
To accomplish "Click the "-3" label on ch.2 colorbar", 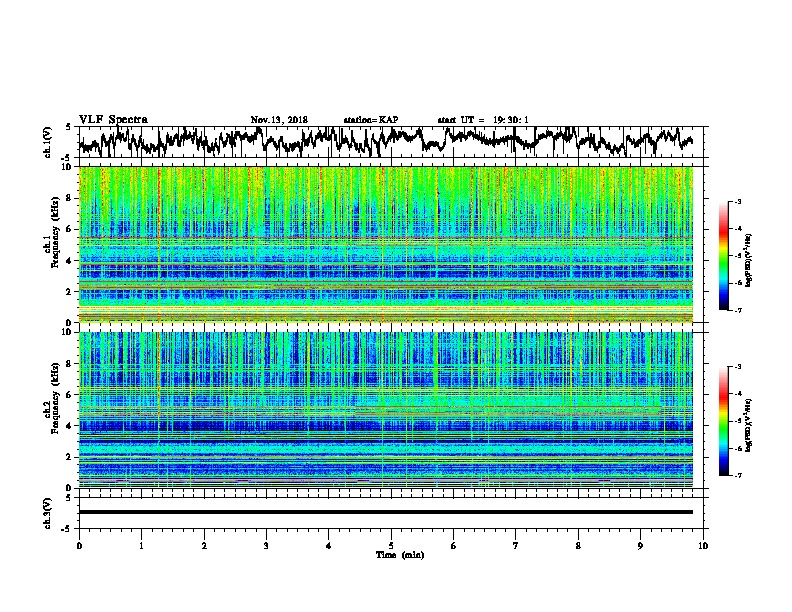I will [x=737, y=367].
